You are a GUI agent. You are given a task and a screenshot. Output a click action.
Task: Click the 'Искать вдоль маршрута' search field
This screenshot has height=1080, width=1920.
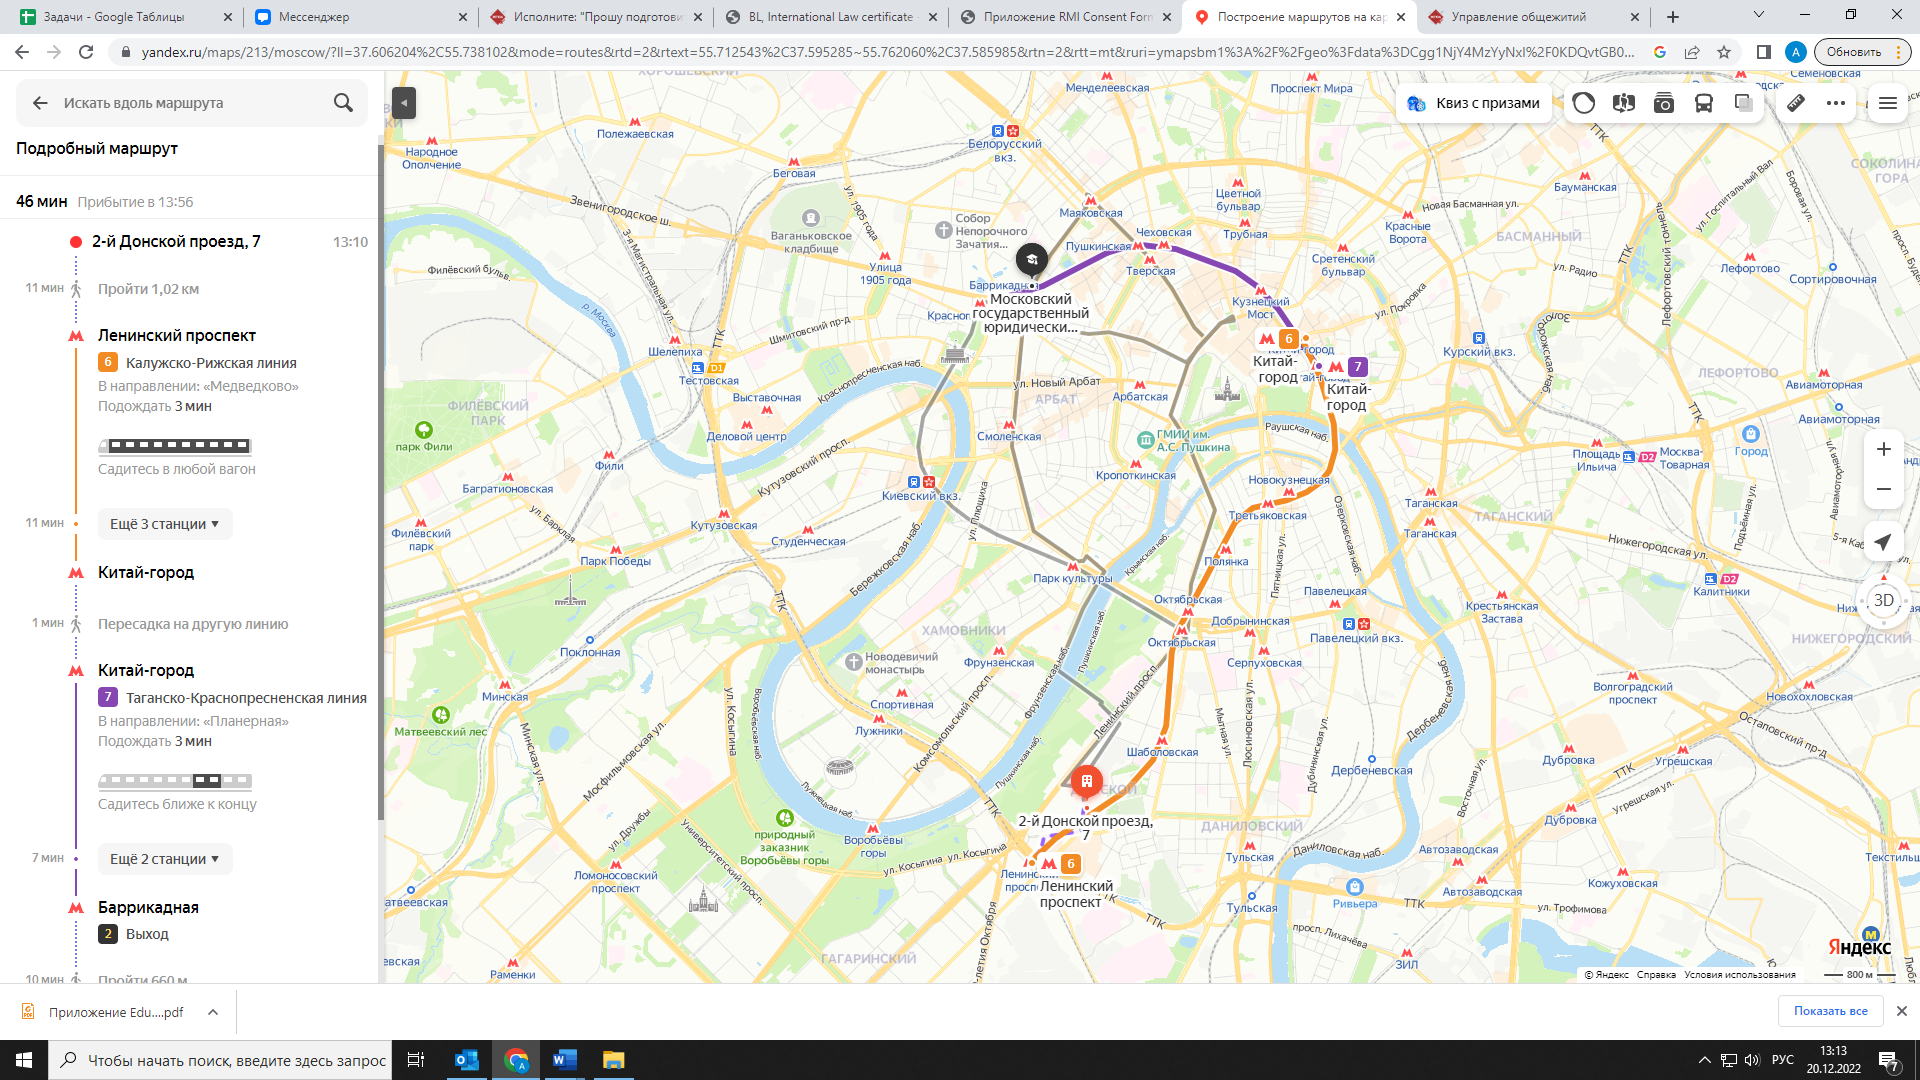click(192, 103)
